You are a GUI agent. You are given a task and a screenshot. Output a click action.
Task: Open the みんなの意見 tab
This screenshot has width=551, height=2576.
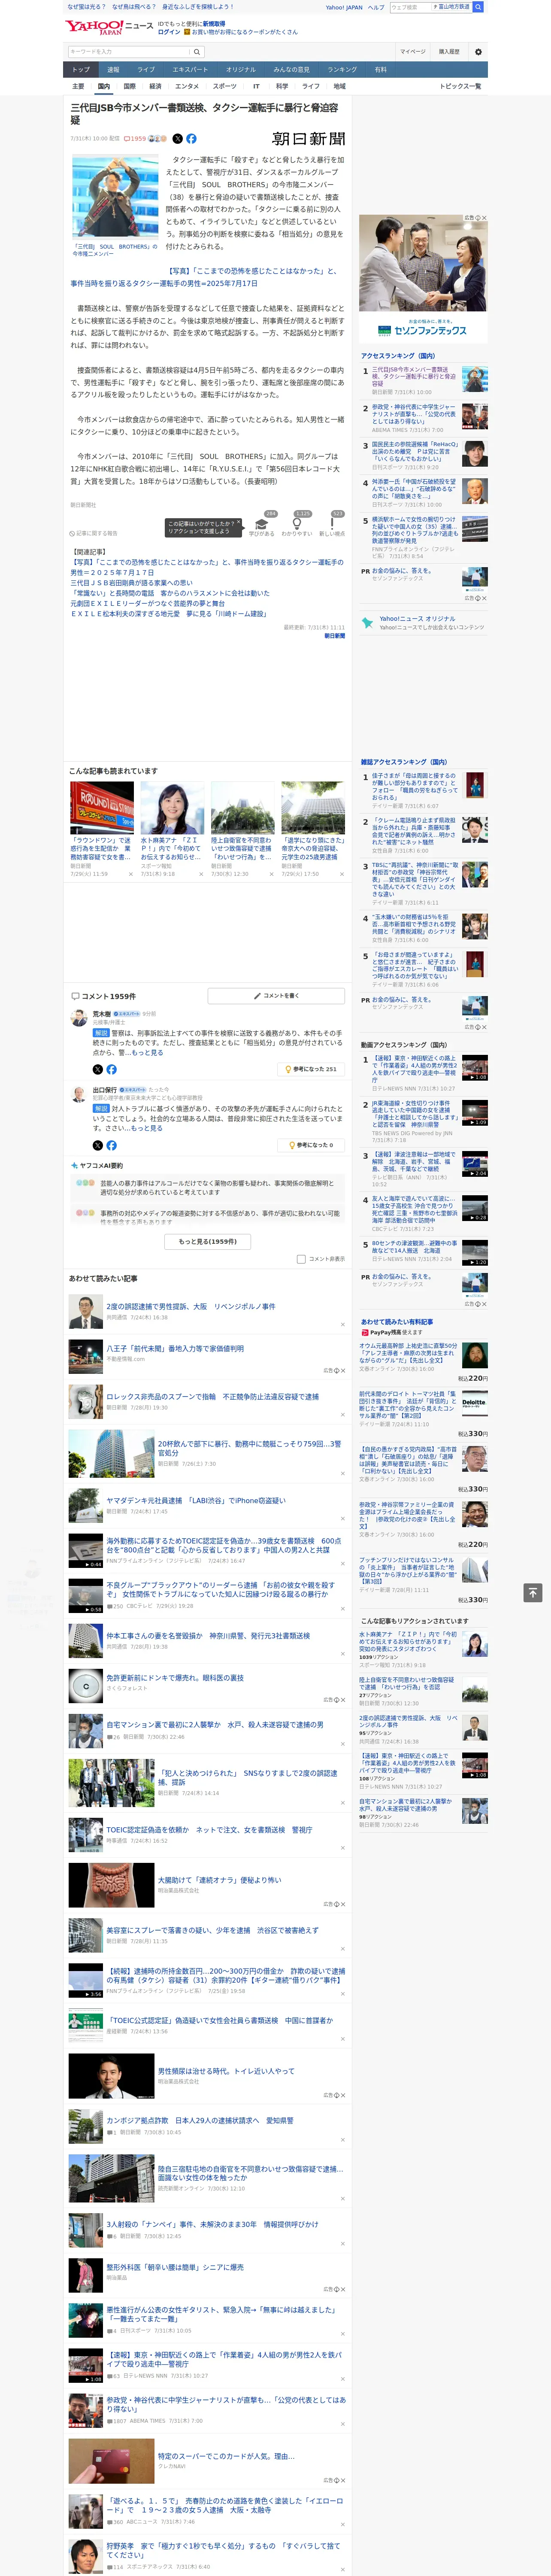[x=291, y=70]
